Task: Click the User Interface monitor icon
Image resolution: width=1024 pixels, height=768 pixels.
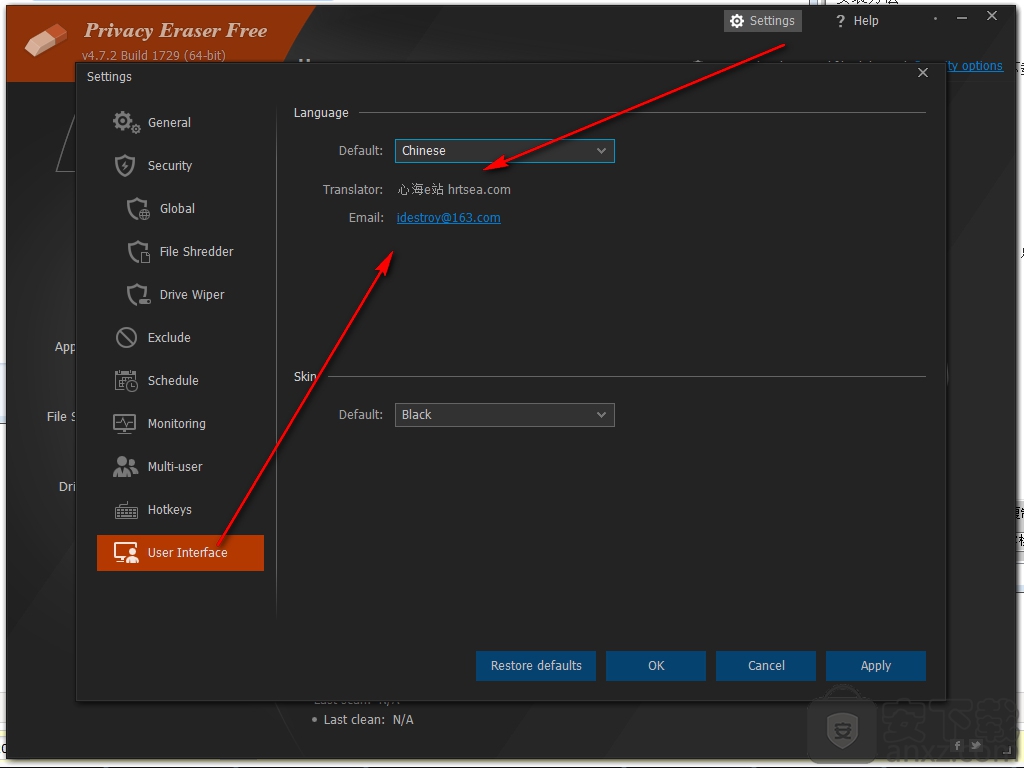Action: pyautogui.click(x=126, y=552)
